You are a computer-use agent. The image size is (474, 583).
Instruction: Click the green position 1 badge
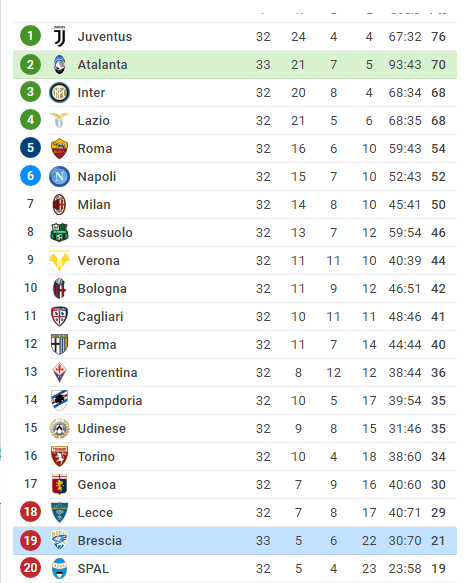coord(30,36)
